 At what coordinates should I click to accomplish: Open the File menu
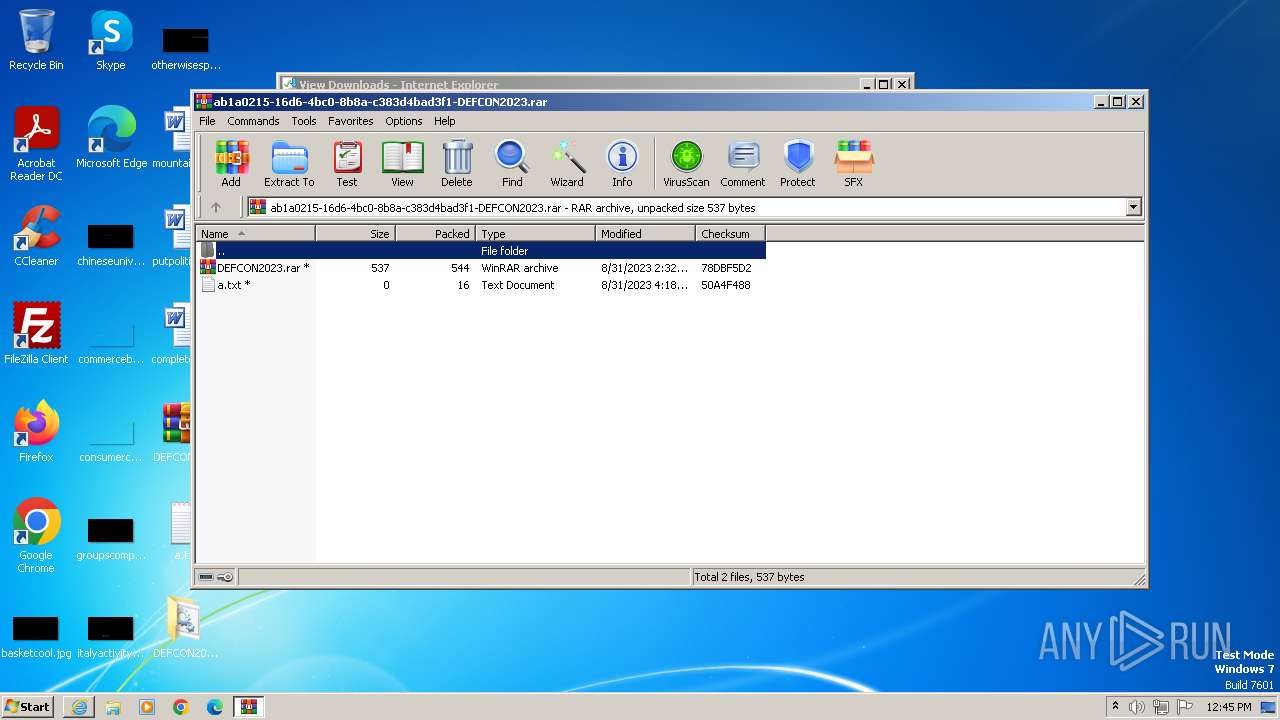[x=207, y=121]
